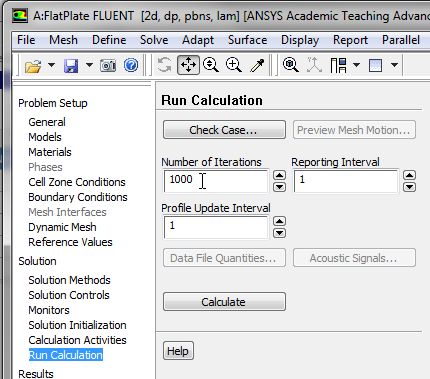430x379 pixels.
Task: Increase Number of Iterations with up arrow
Action: point(279,175)
